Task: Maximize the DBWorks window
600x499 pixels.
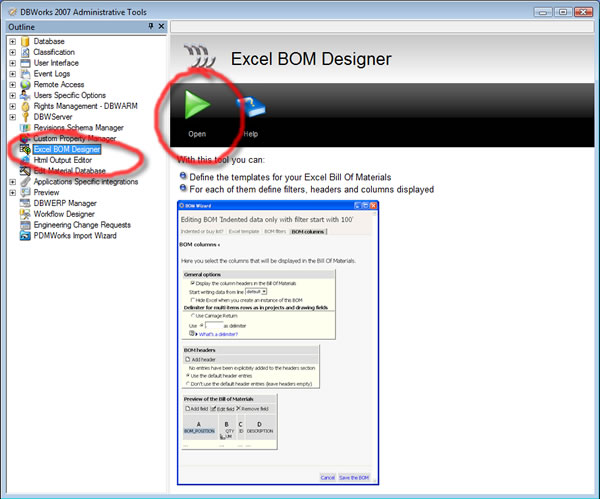Action: (x=563, y=12)
